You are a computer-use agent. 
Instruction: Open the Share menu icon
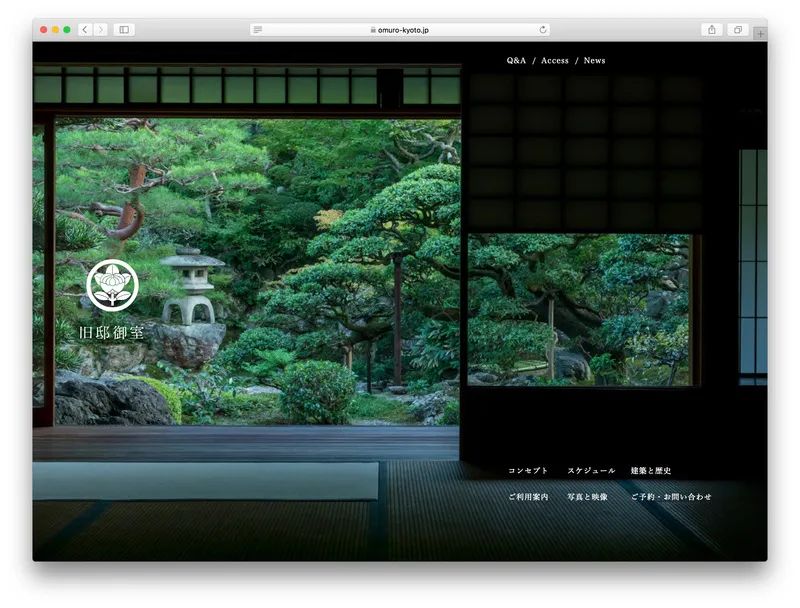click(712, 30)
